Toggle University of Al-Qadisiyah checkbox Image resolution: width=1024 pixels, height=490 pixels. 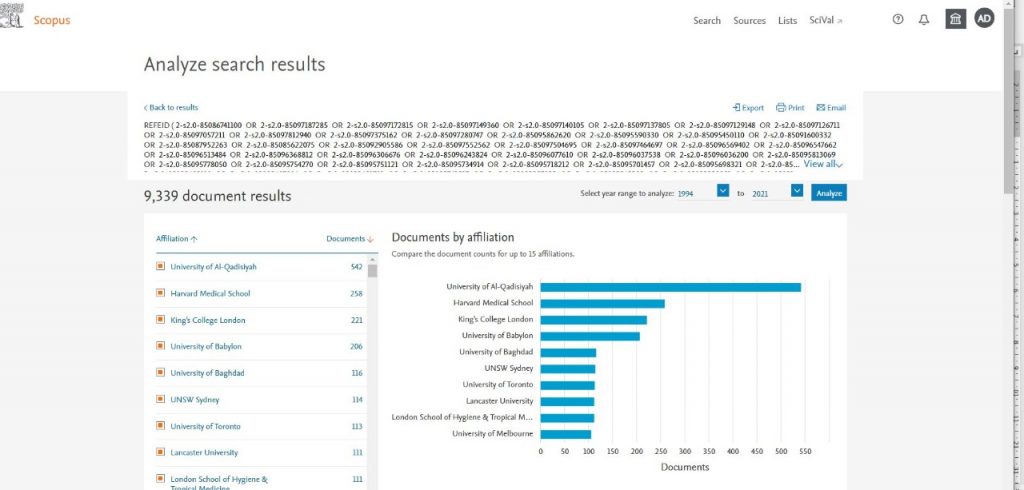160,266
